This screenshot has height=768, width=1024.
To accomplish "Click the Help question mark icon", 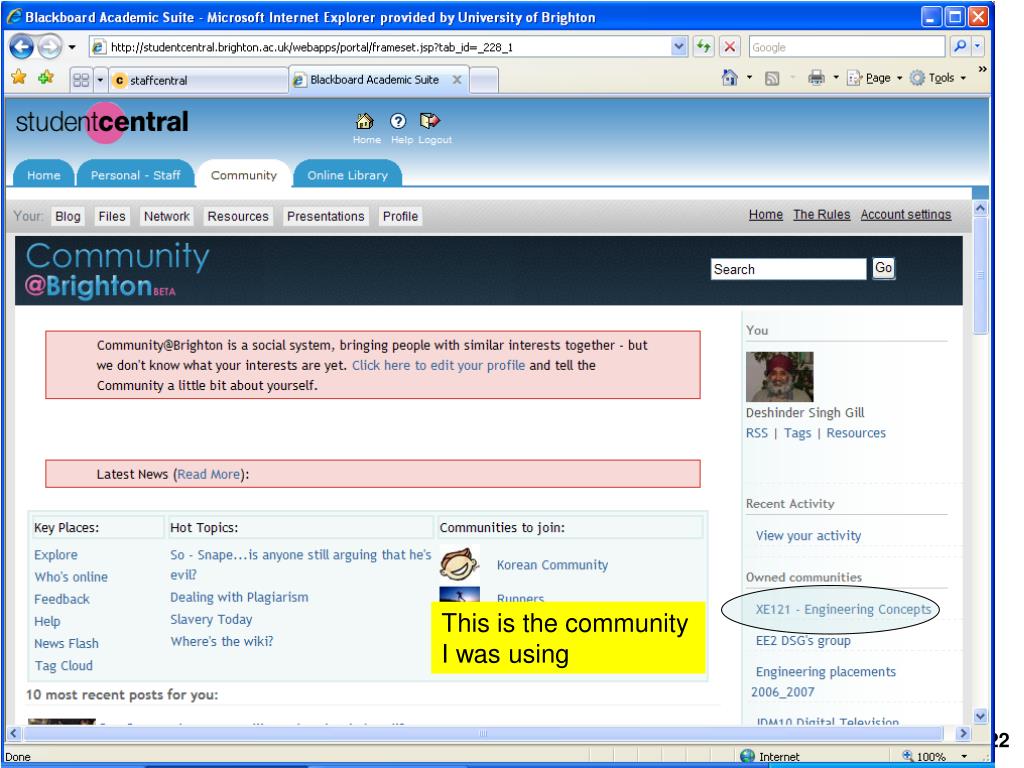I will click(x=398, y=121).
